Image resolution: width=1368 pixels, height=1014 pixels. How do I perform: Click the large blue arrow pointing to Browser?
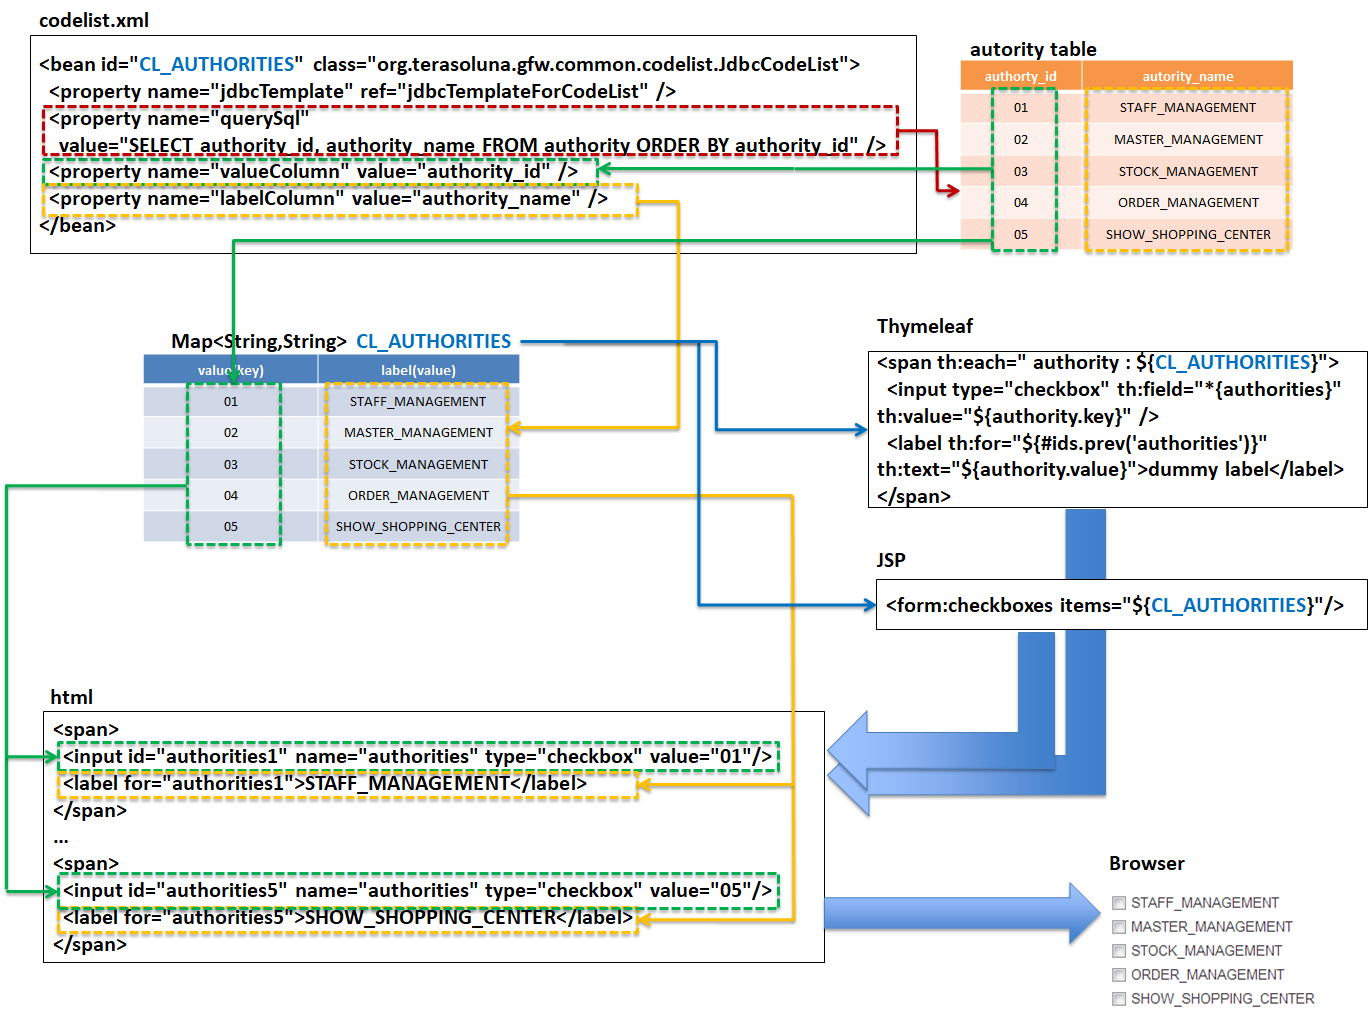tap(960, 913)
